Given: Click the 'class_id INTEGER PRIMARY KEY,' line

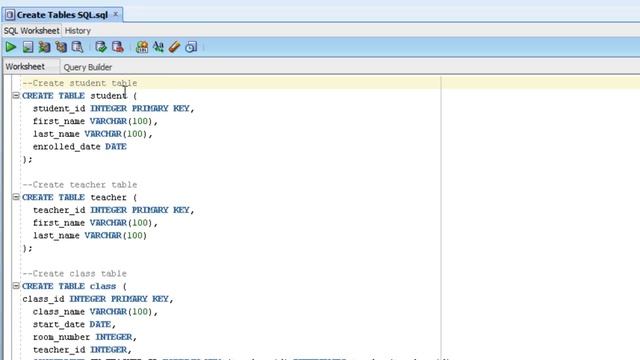Looking at the screenshot, I should pos(98,299).
